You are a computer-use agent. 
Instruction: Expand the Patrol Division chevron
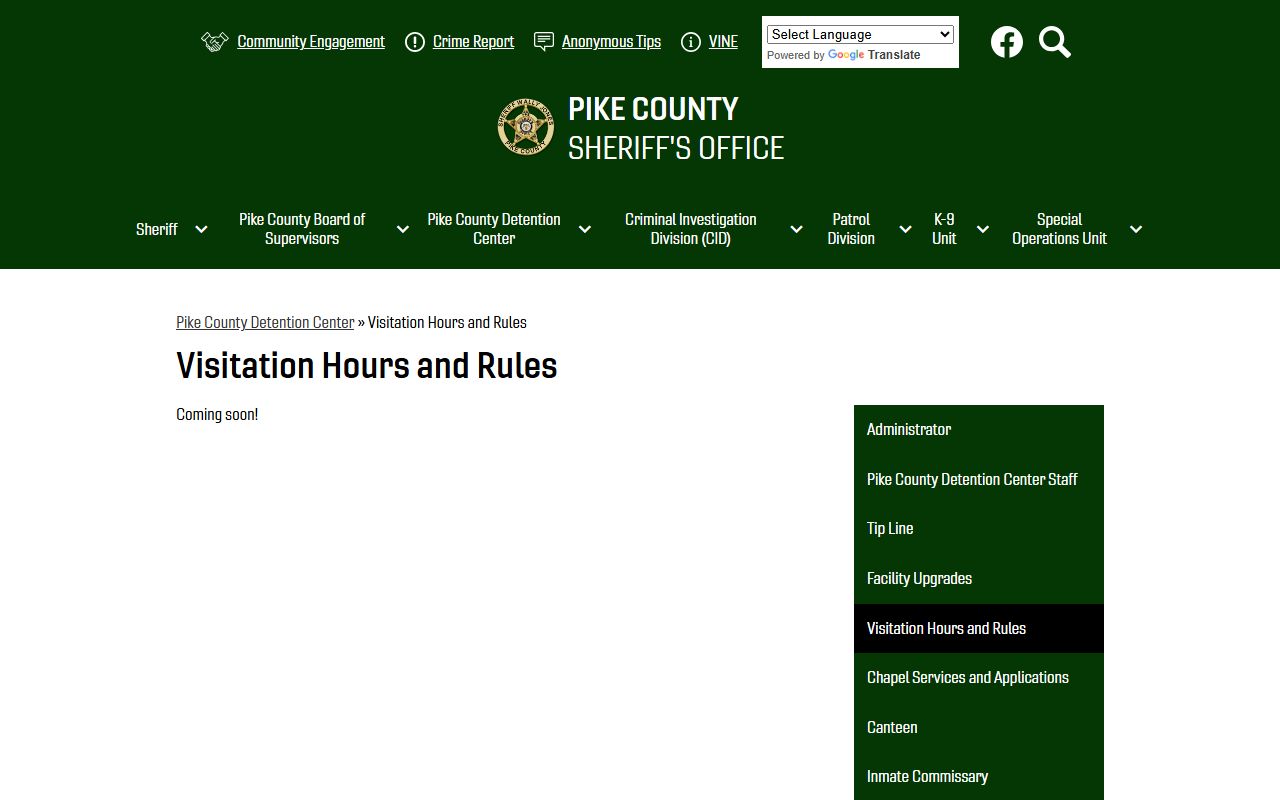[905, 229]
